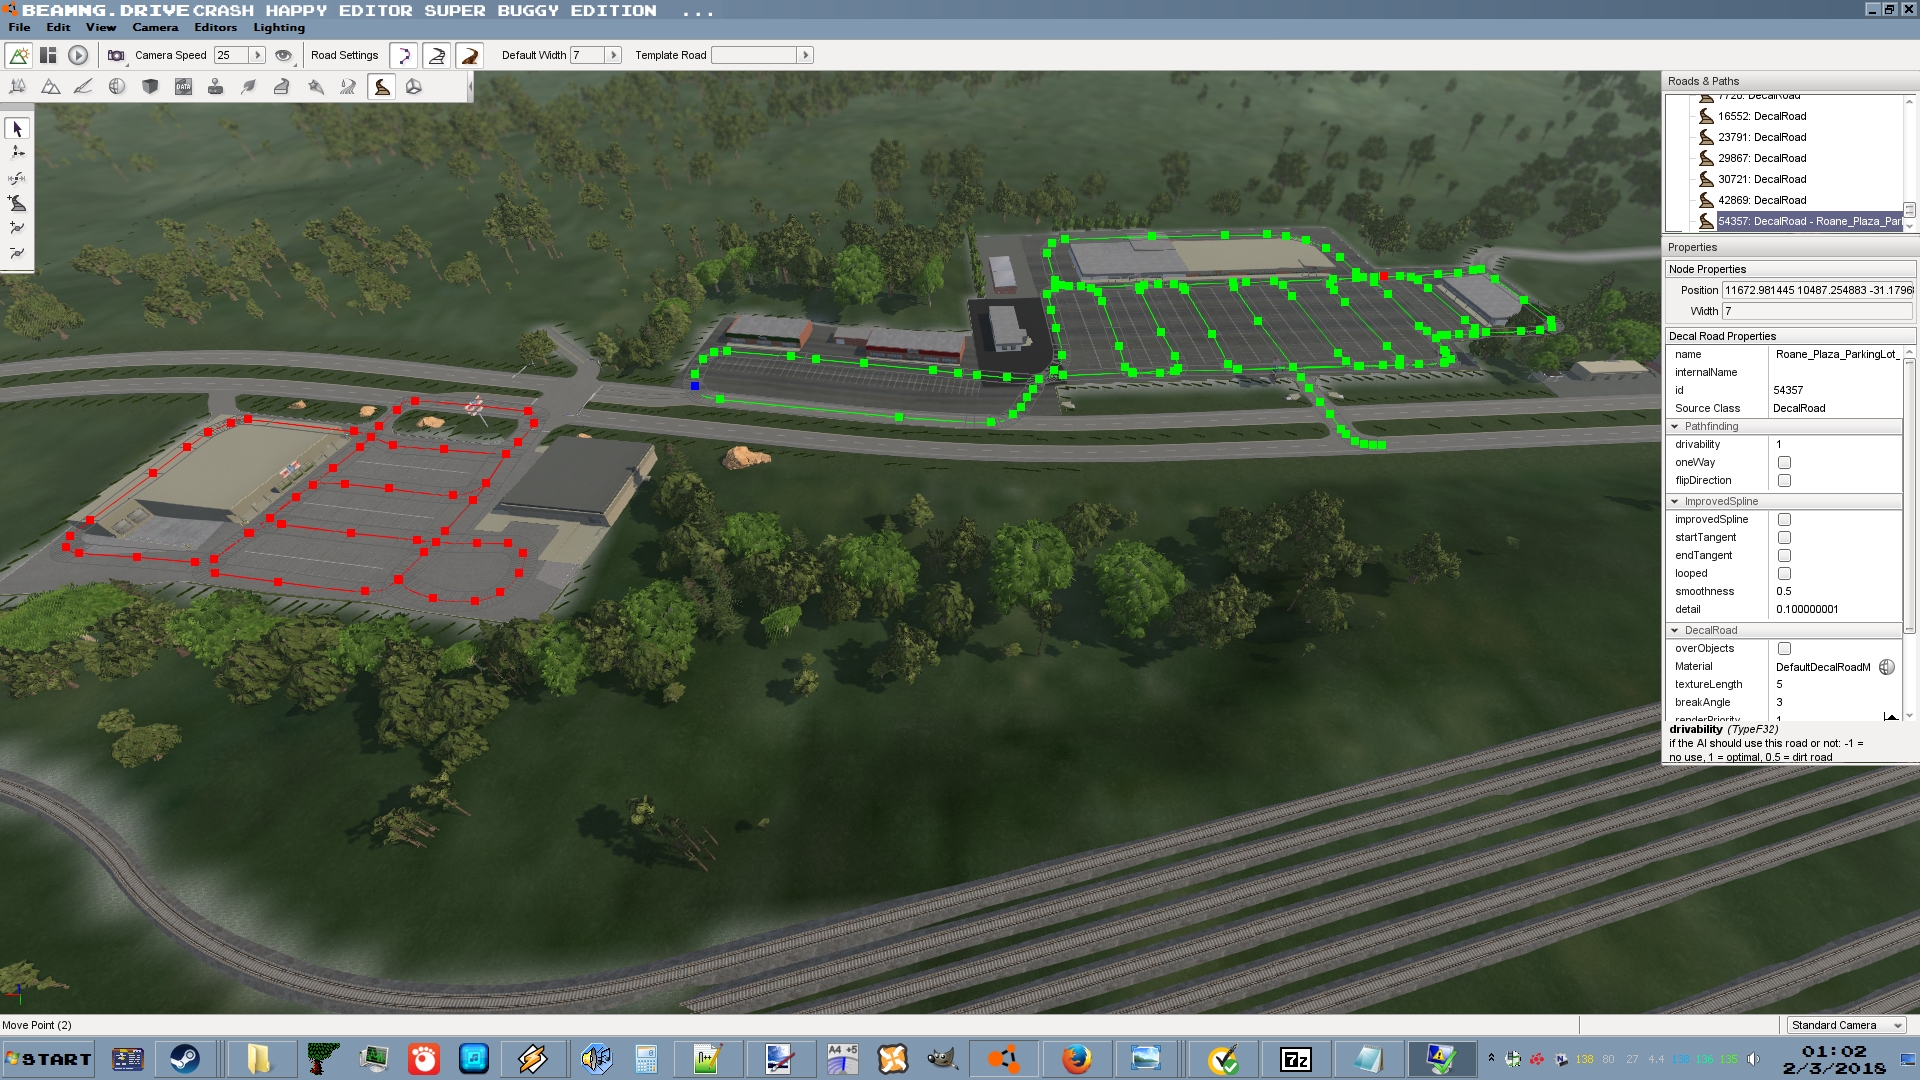Click the node Position input field

pos(1818,290)
